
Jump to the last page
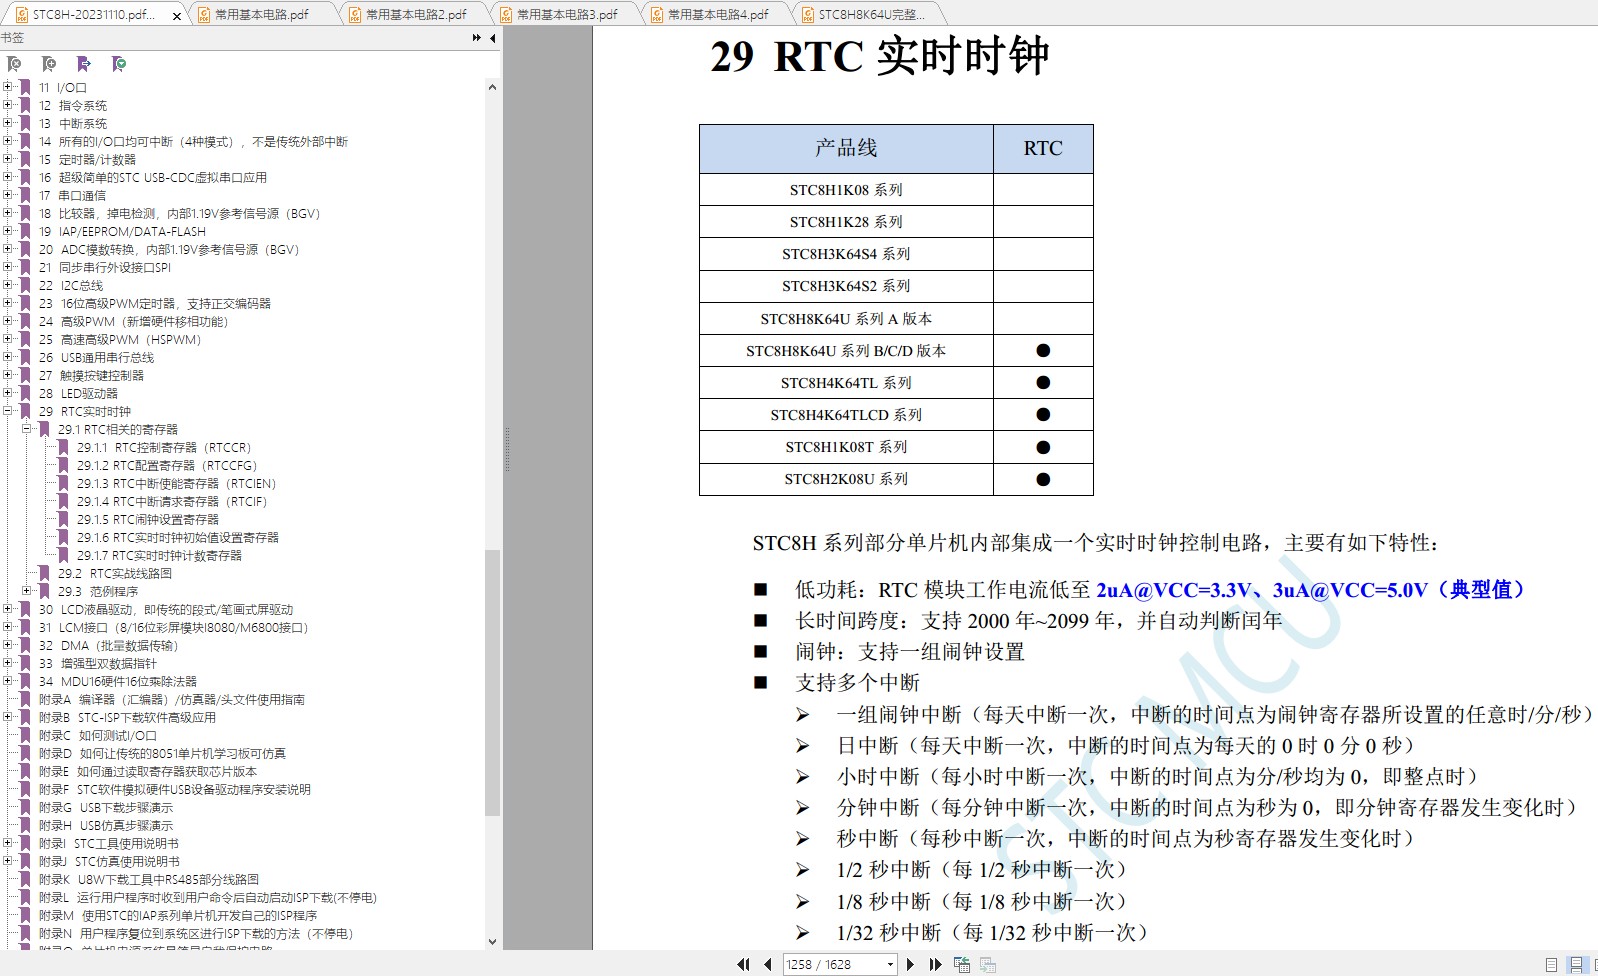(935, 965)
